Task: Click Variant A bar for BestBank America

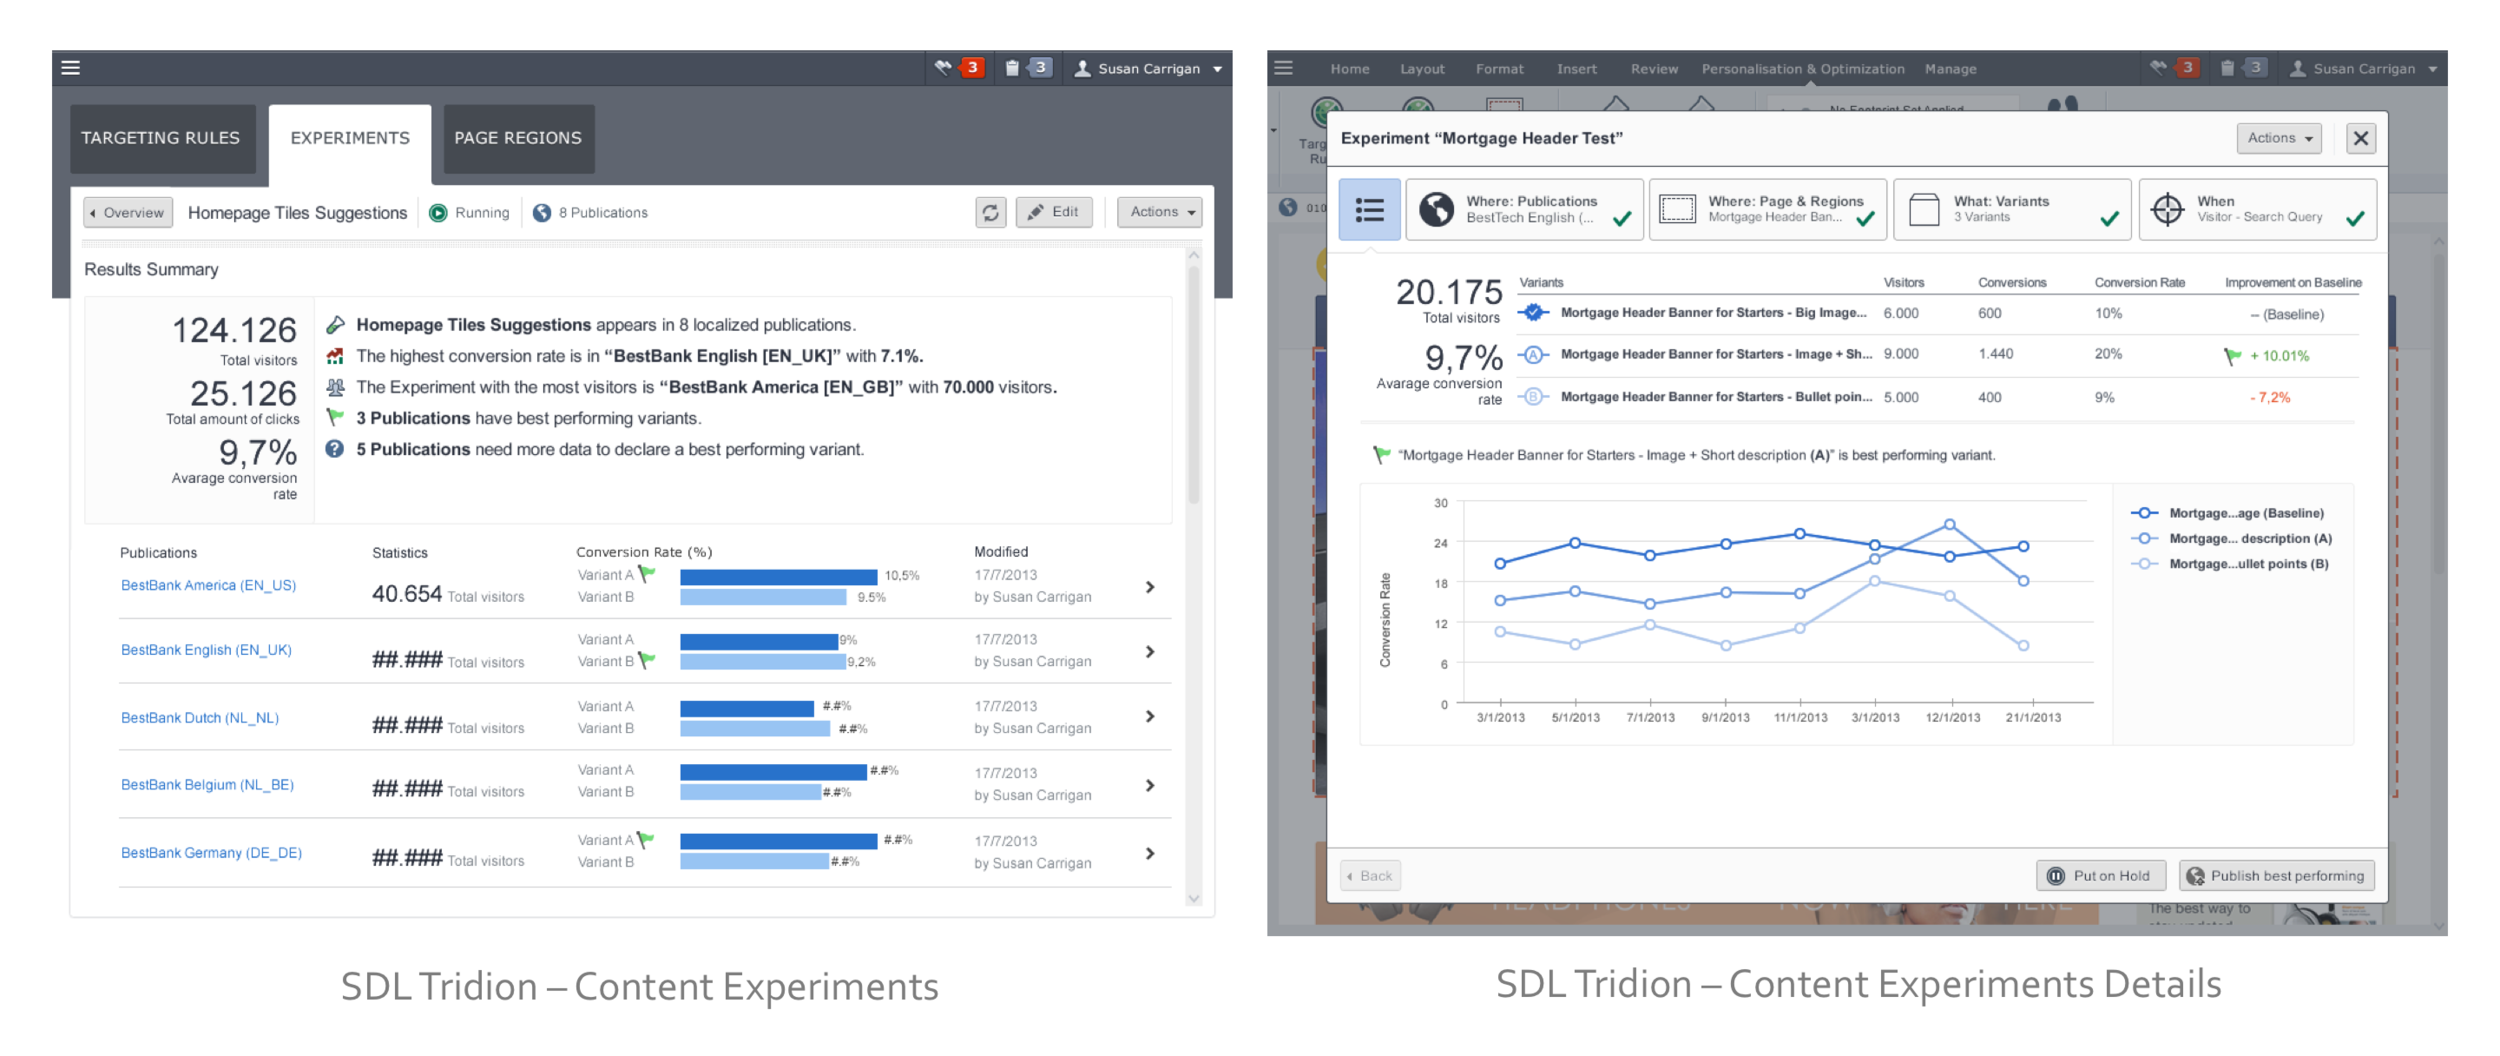Action: point(778,577)
